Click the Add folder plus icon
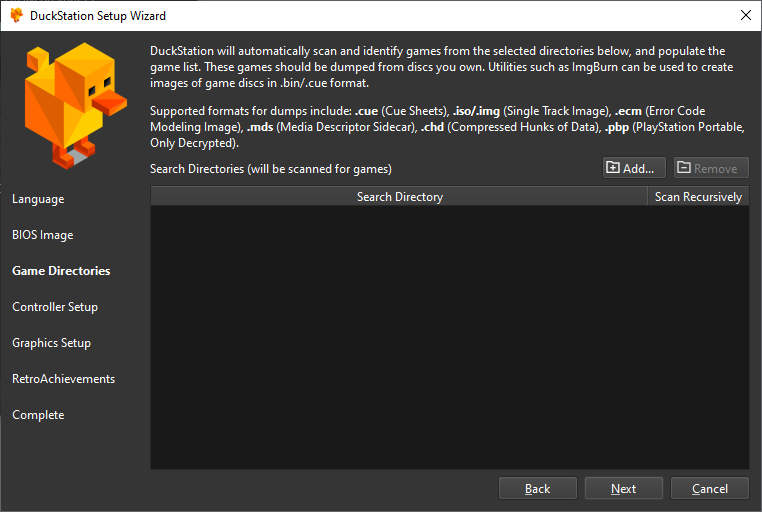Image resolution: width=762 pixels, height=512 pixels. (x=613, y=168)
